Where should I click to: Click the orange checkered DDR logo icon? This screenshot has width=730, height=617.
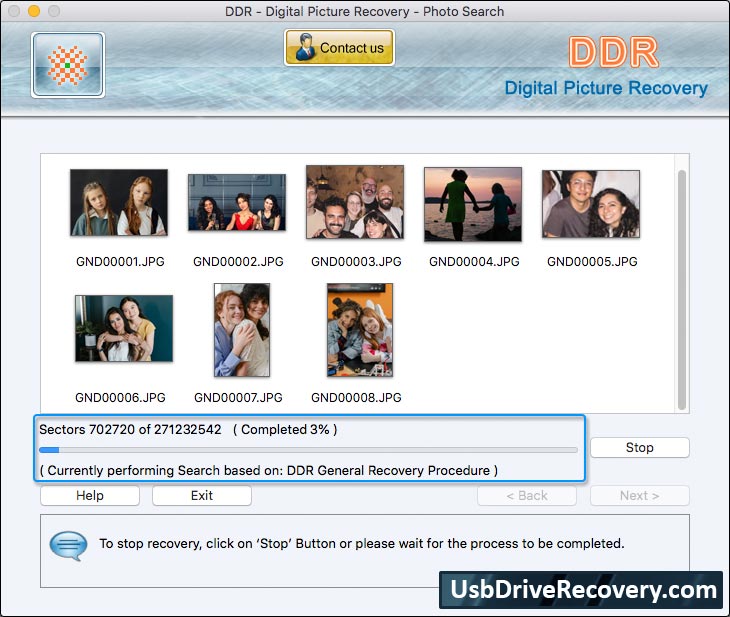[x=68, y=65]
